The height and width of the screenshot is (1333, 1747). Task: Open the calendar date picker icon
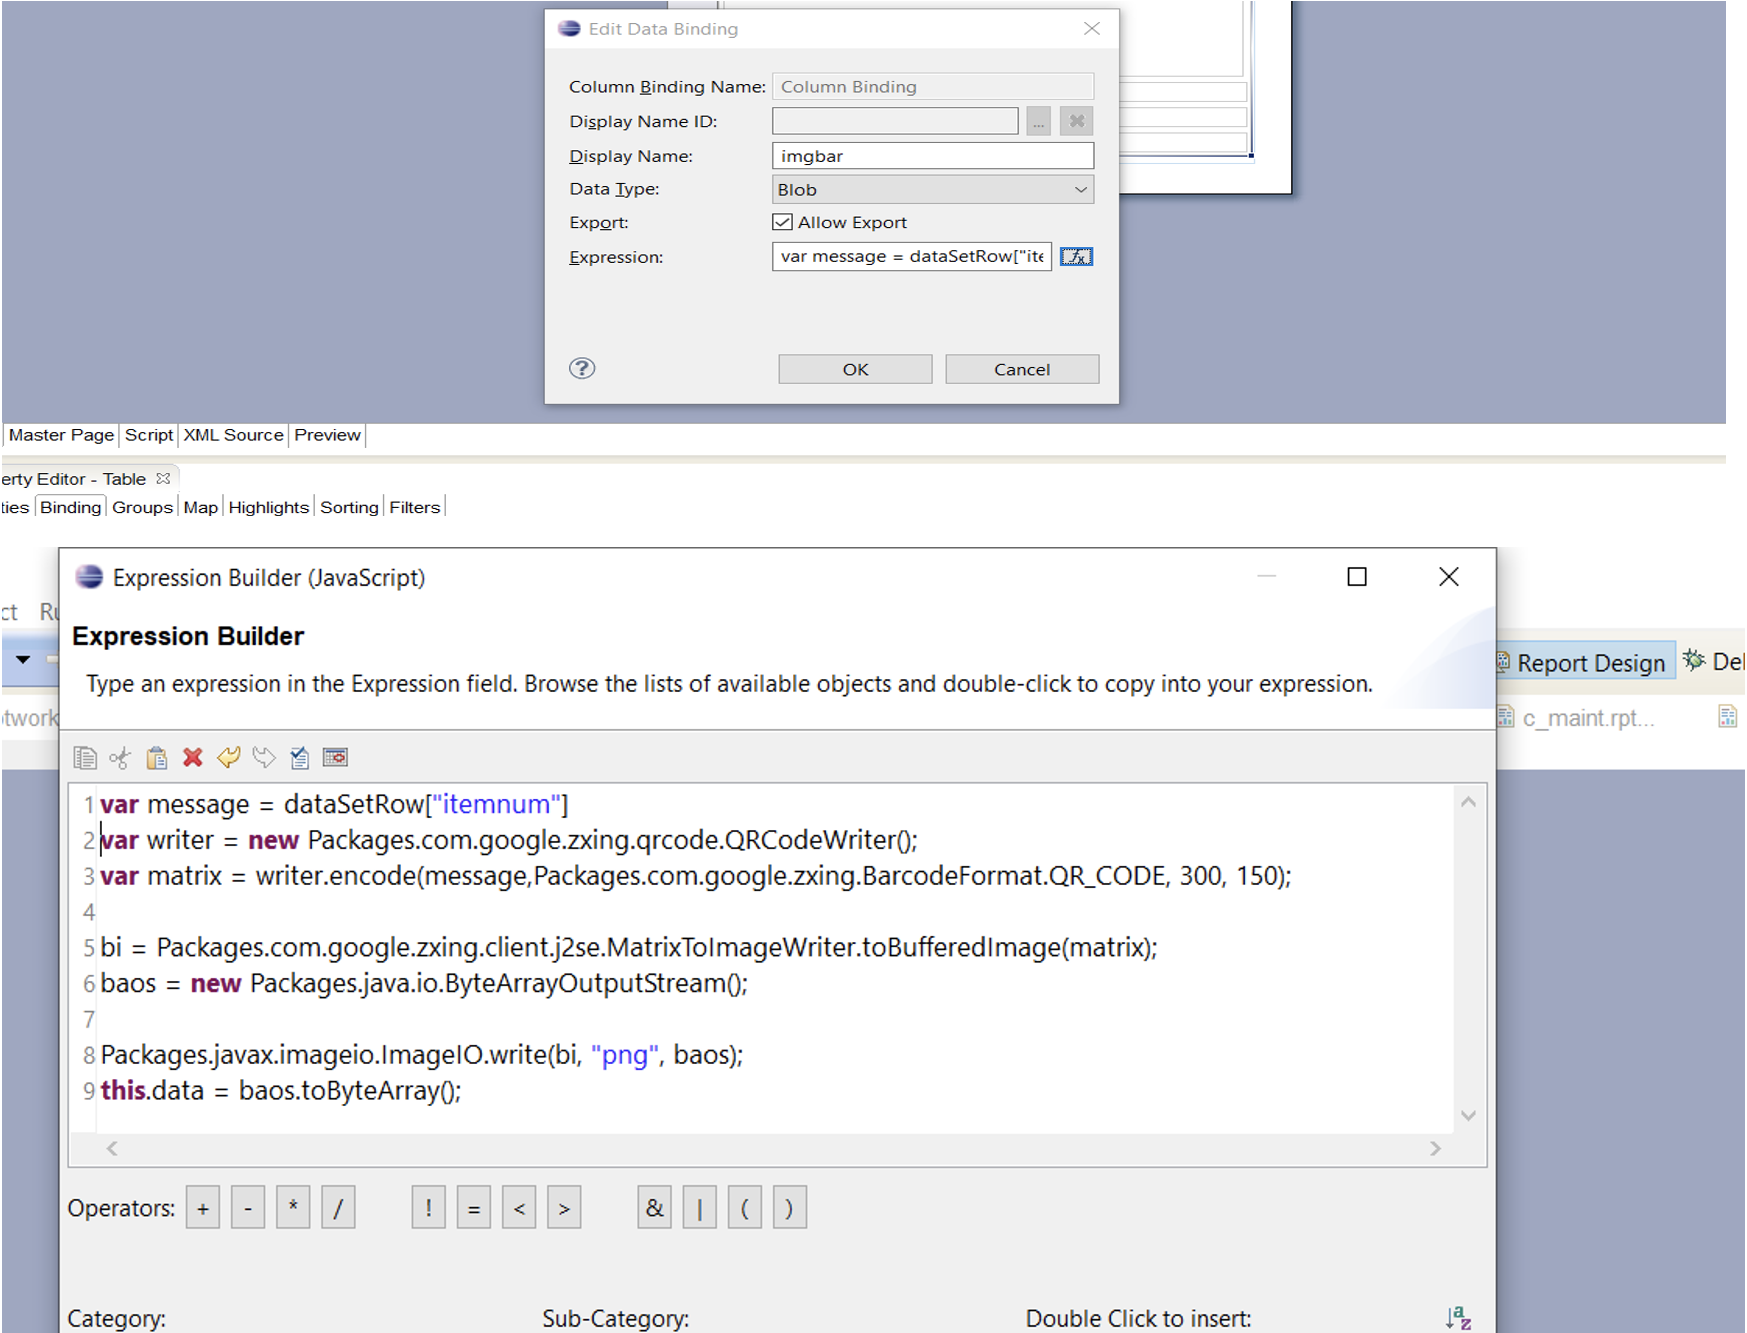point(335,758)
